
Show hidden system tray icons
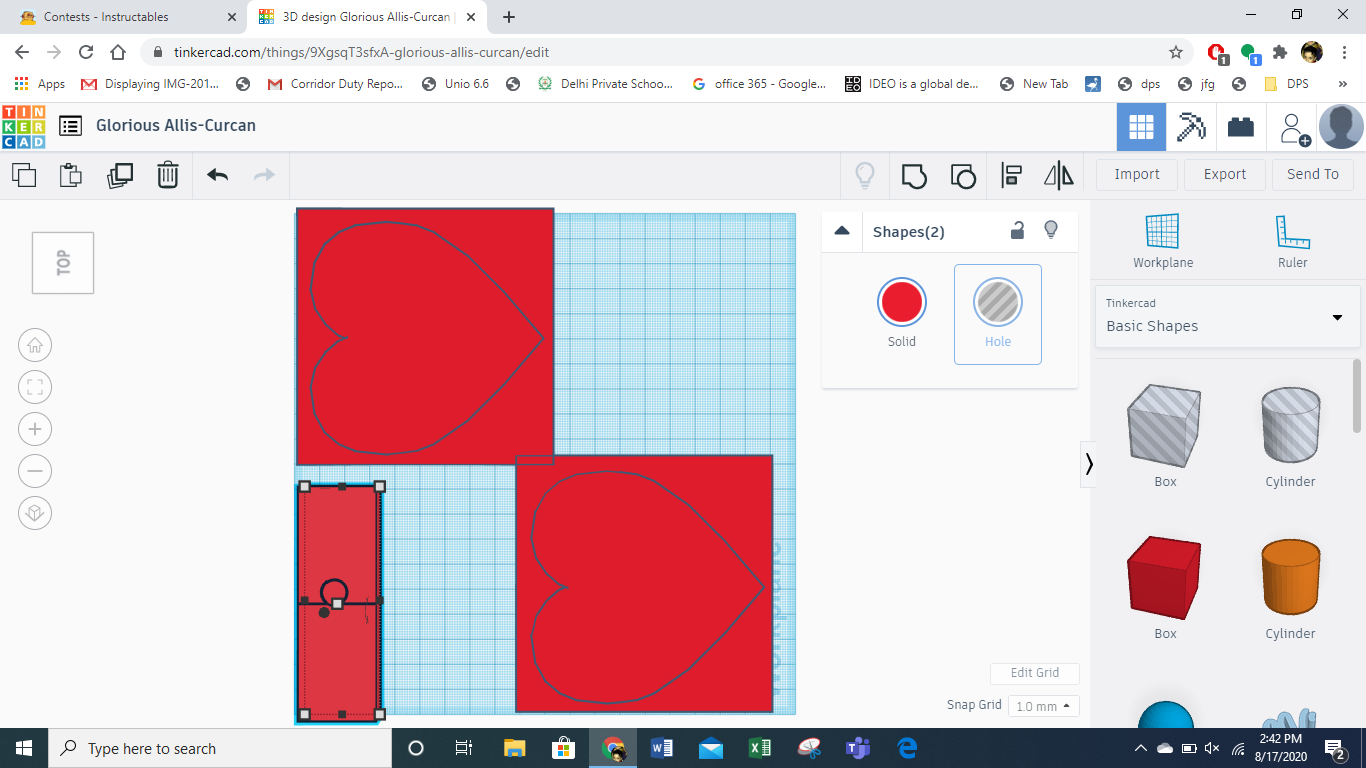click(x=1140, y=748)
